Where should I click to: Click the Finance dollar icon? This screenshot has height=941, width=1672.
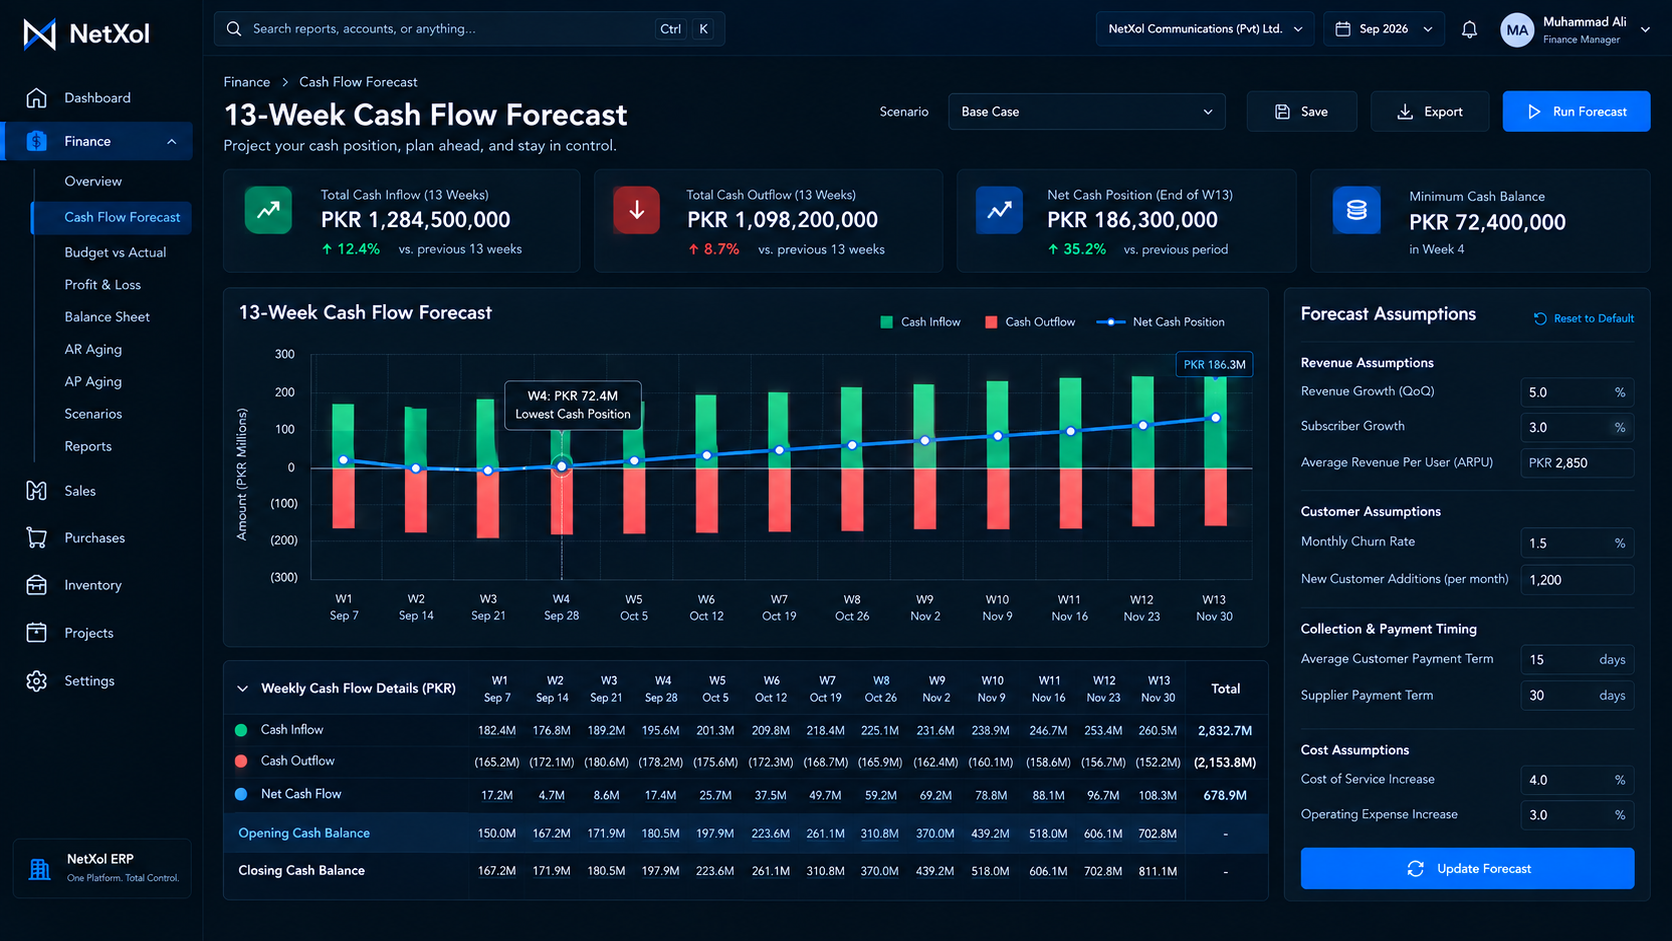click(37, 141)
